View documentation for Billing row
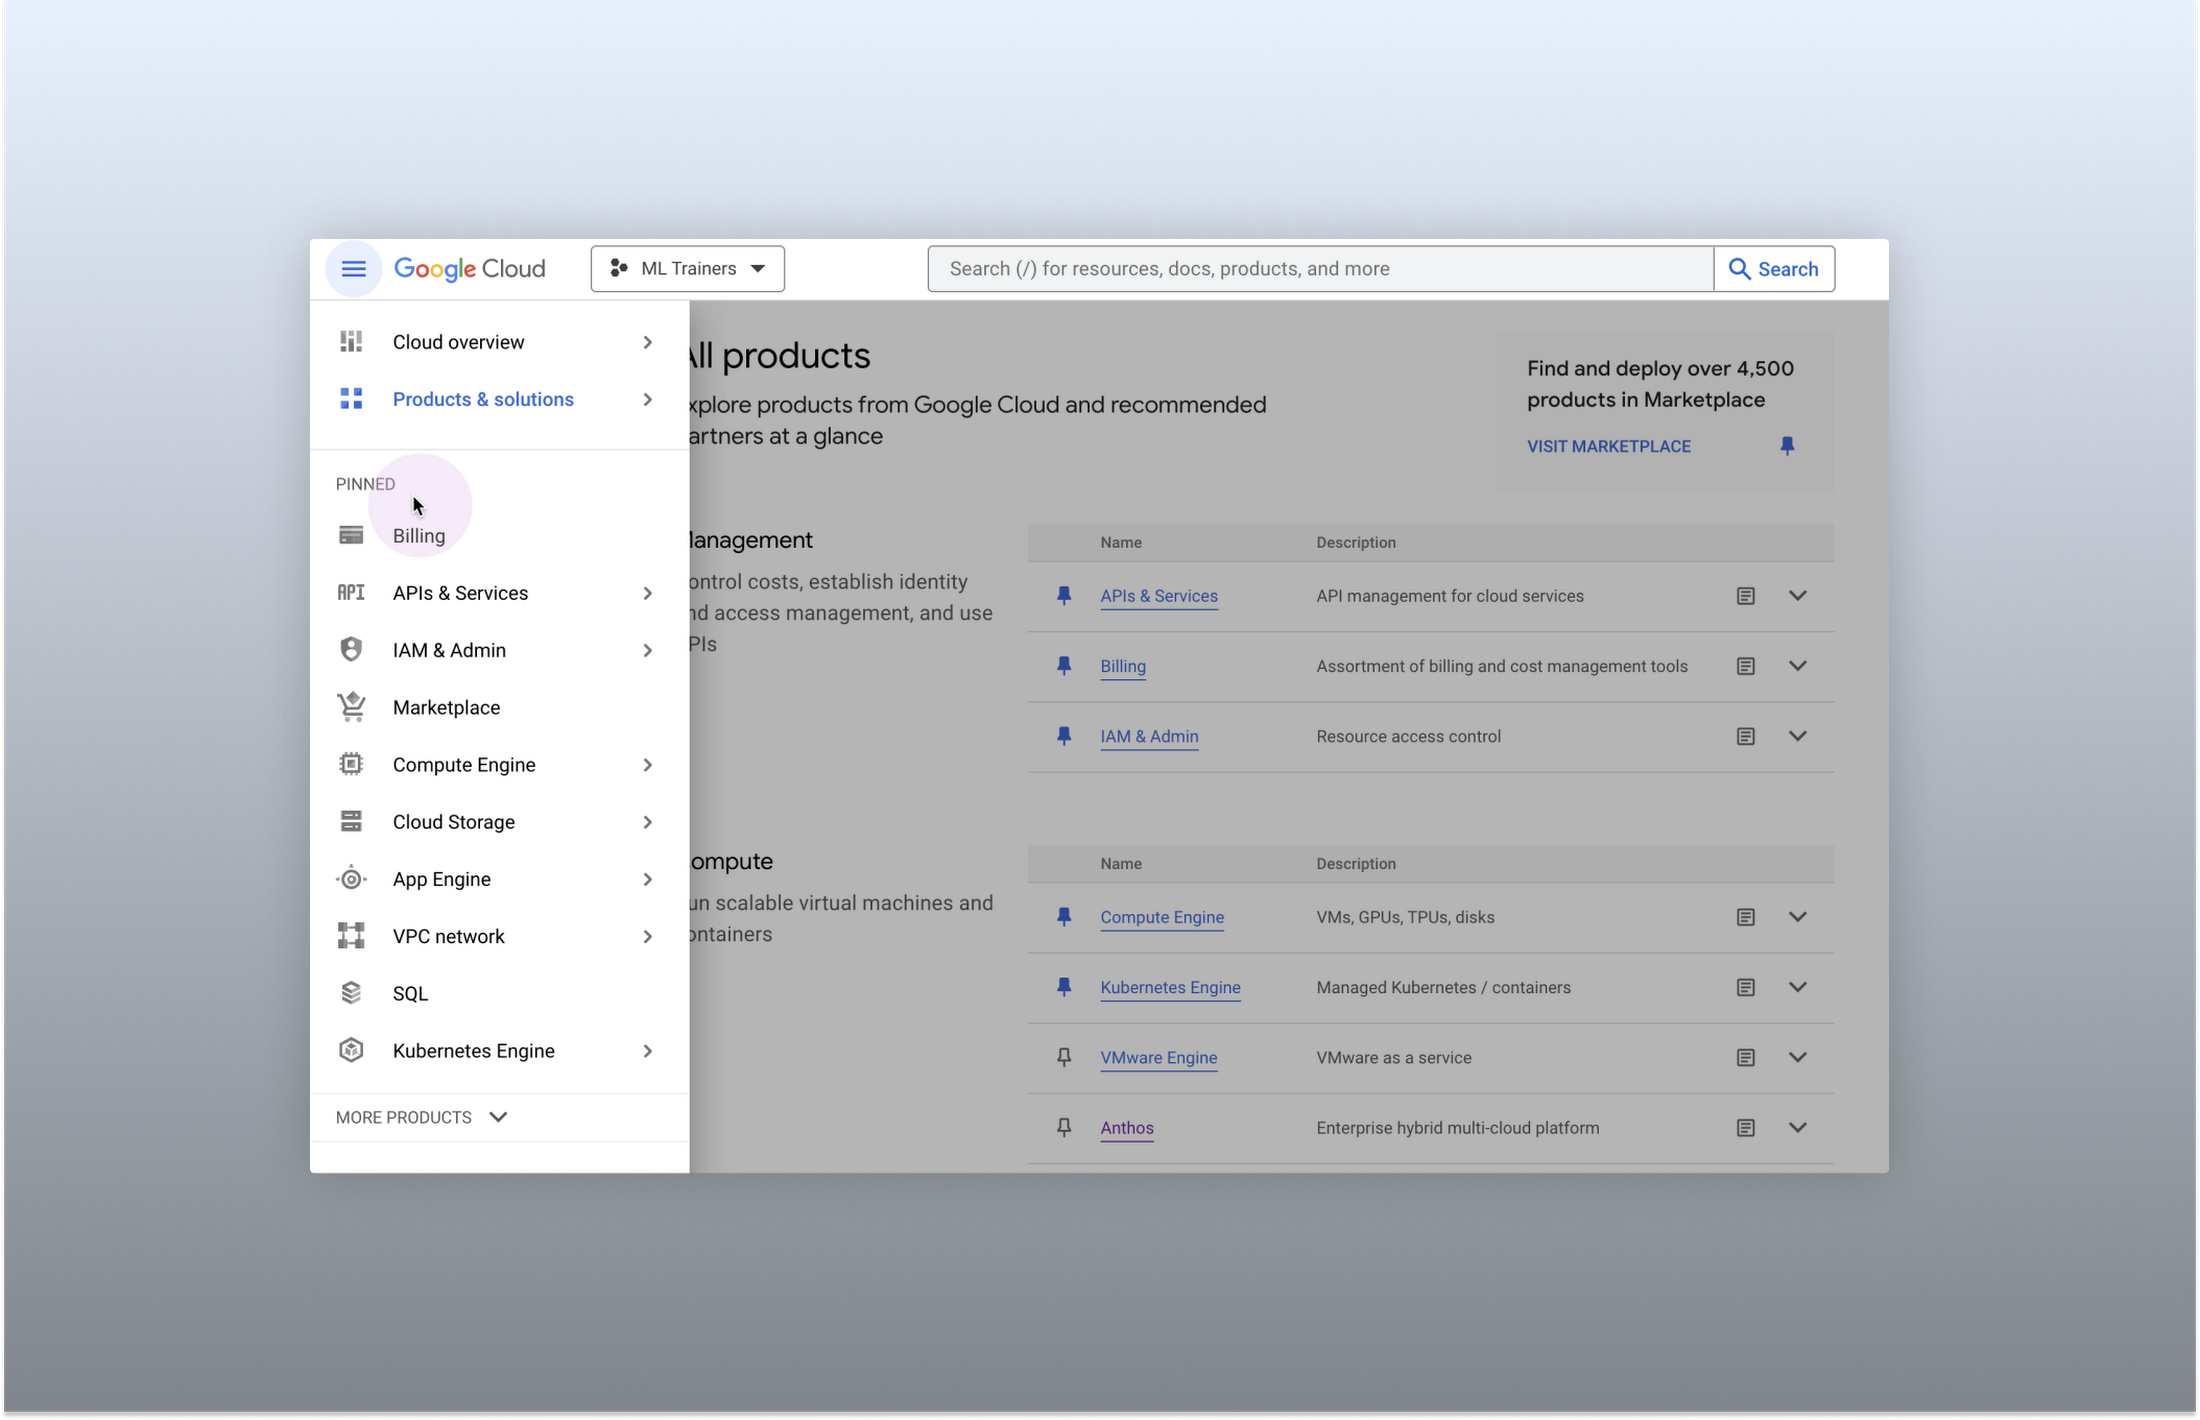The width and height of the screenshot is (2200, 1420). pyautogui.click(x=1745, y=666)
